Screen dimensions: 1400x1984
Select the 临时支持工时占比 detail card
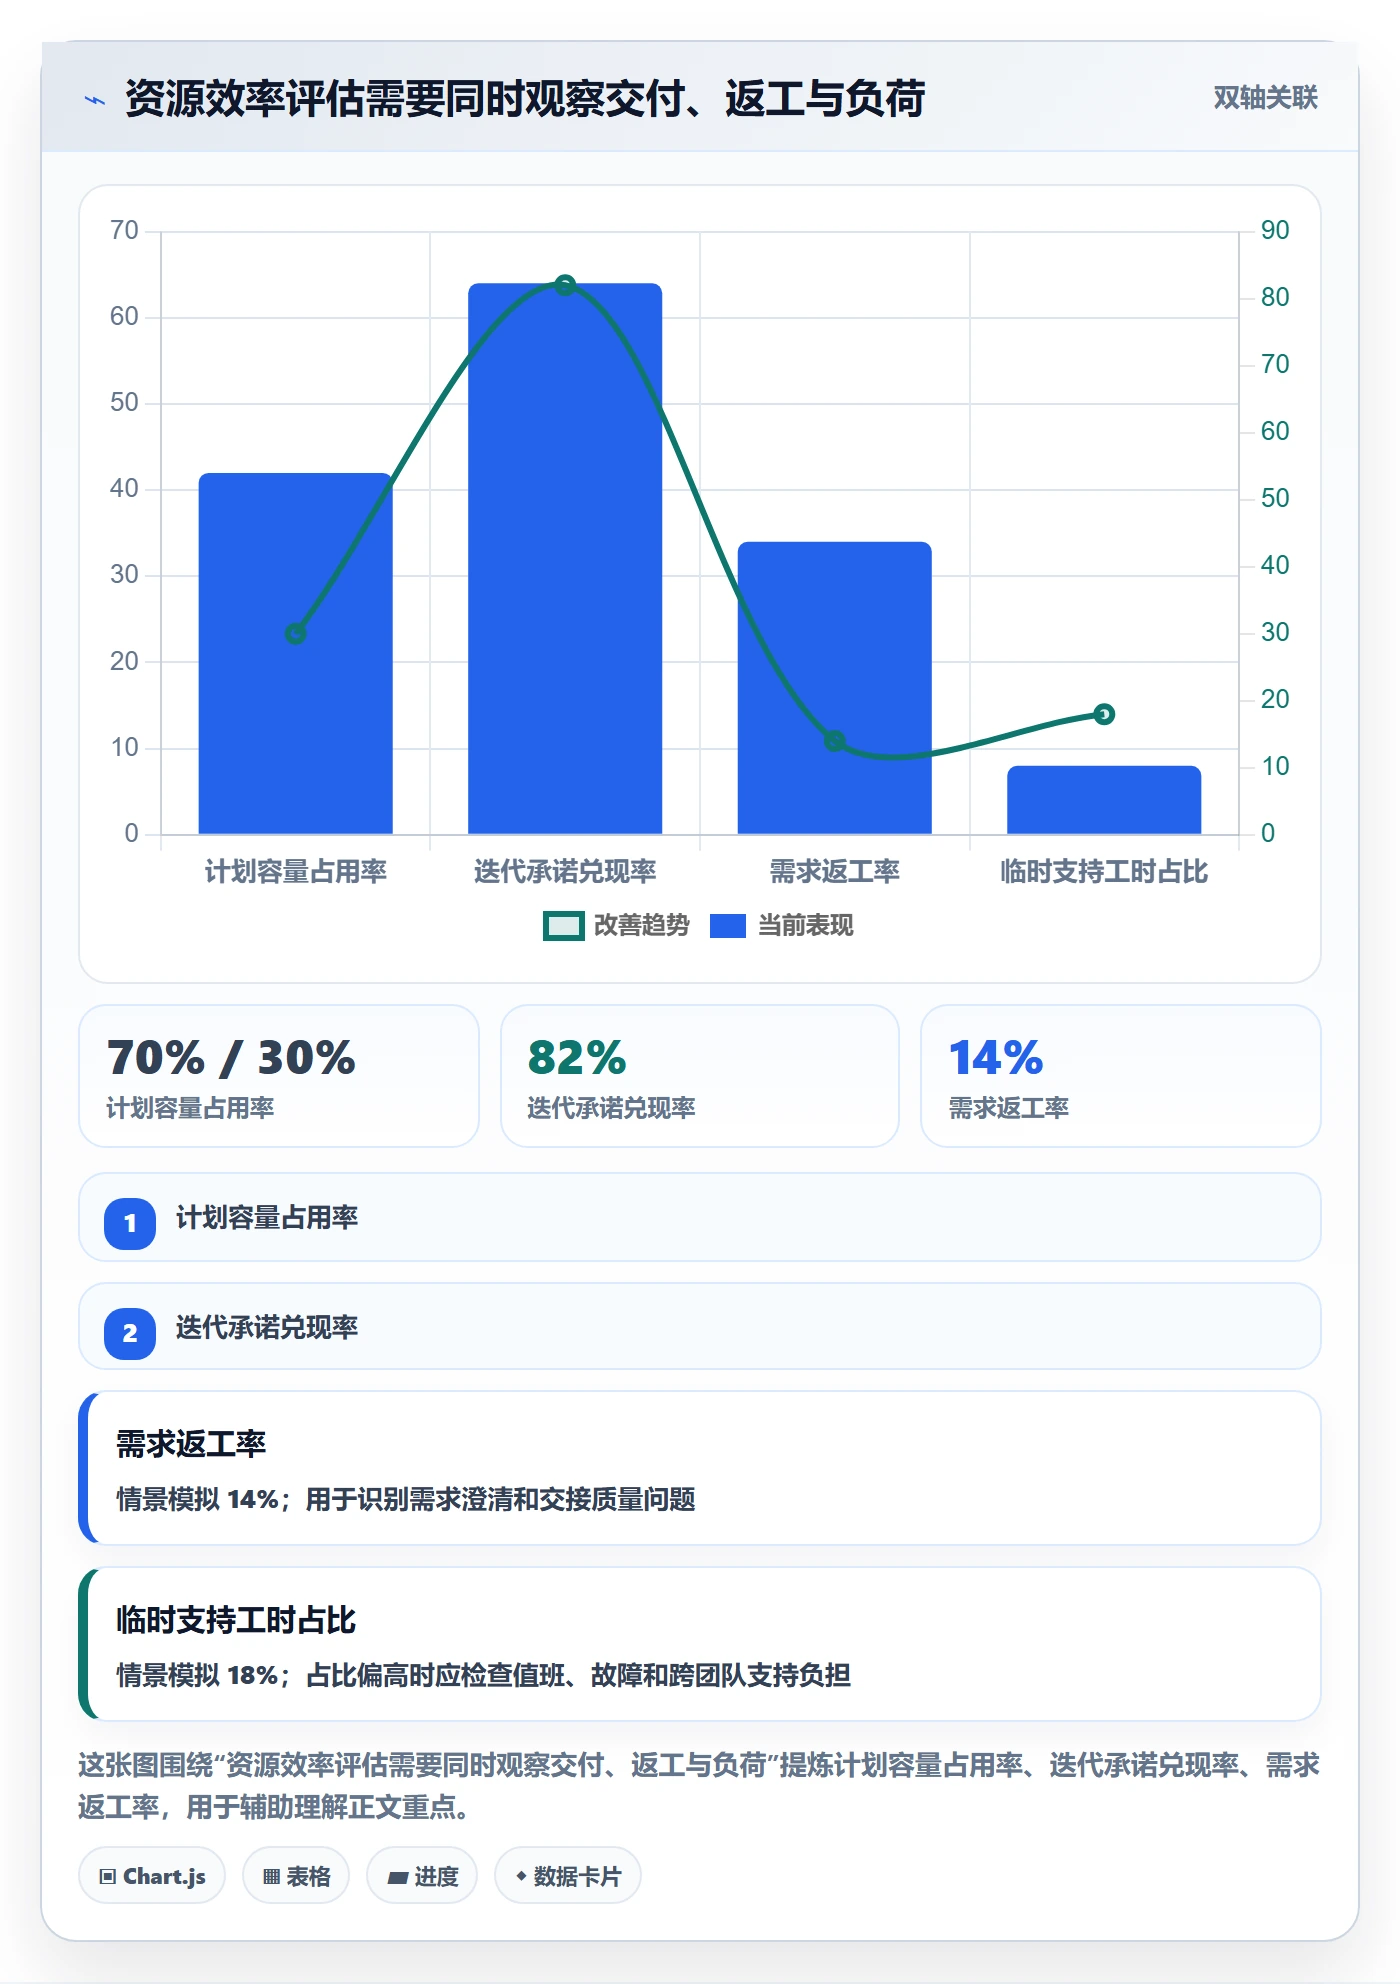coord(700,1644)
